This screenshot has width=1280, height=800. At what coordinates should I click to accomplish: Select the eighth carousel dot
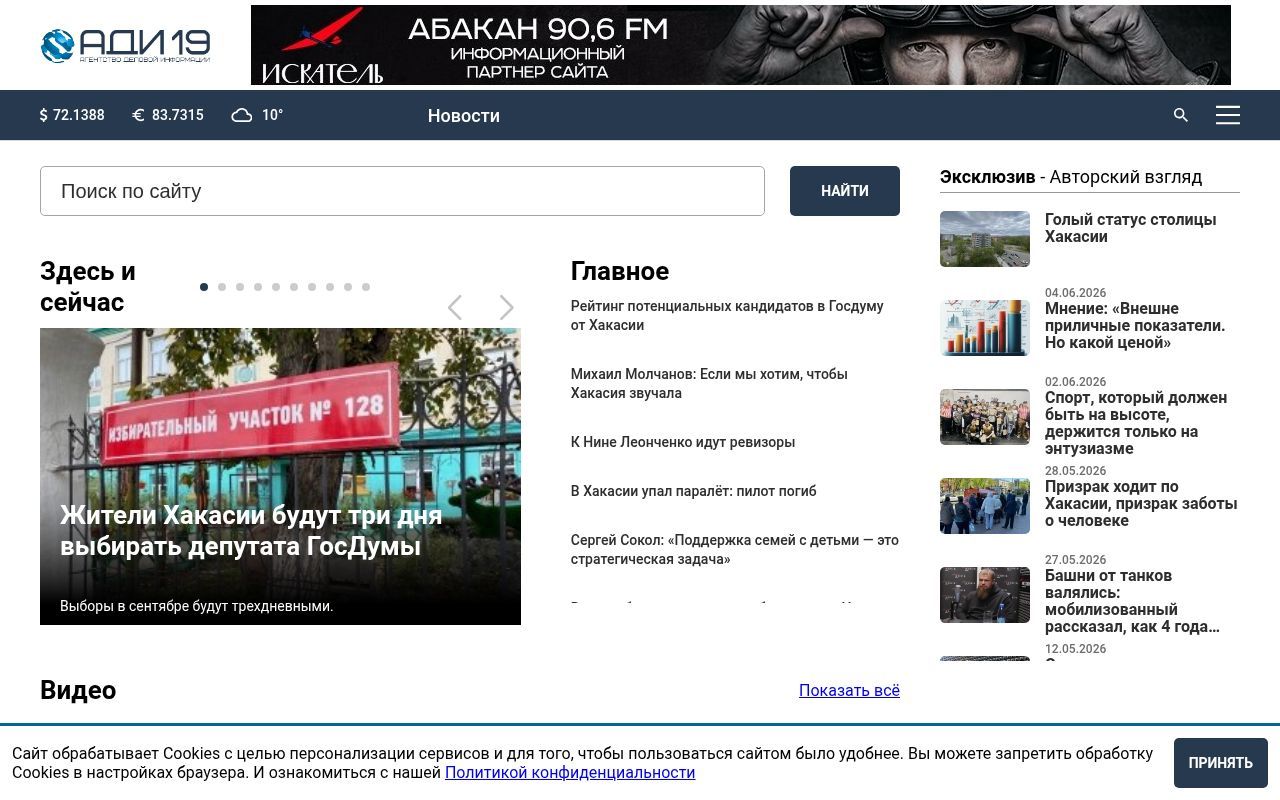(x=330, y=287)
